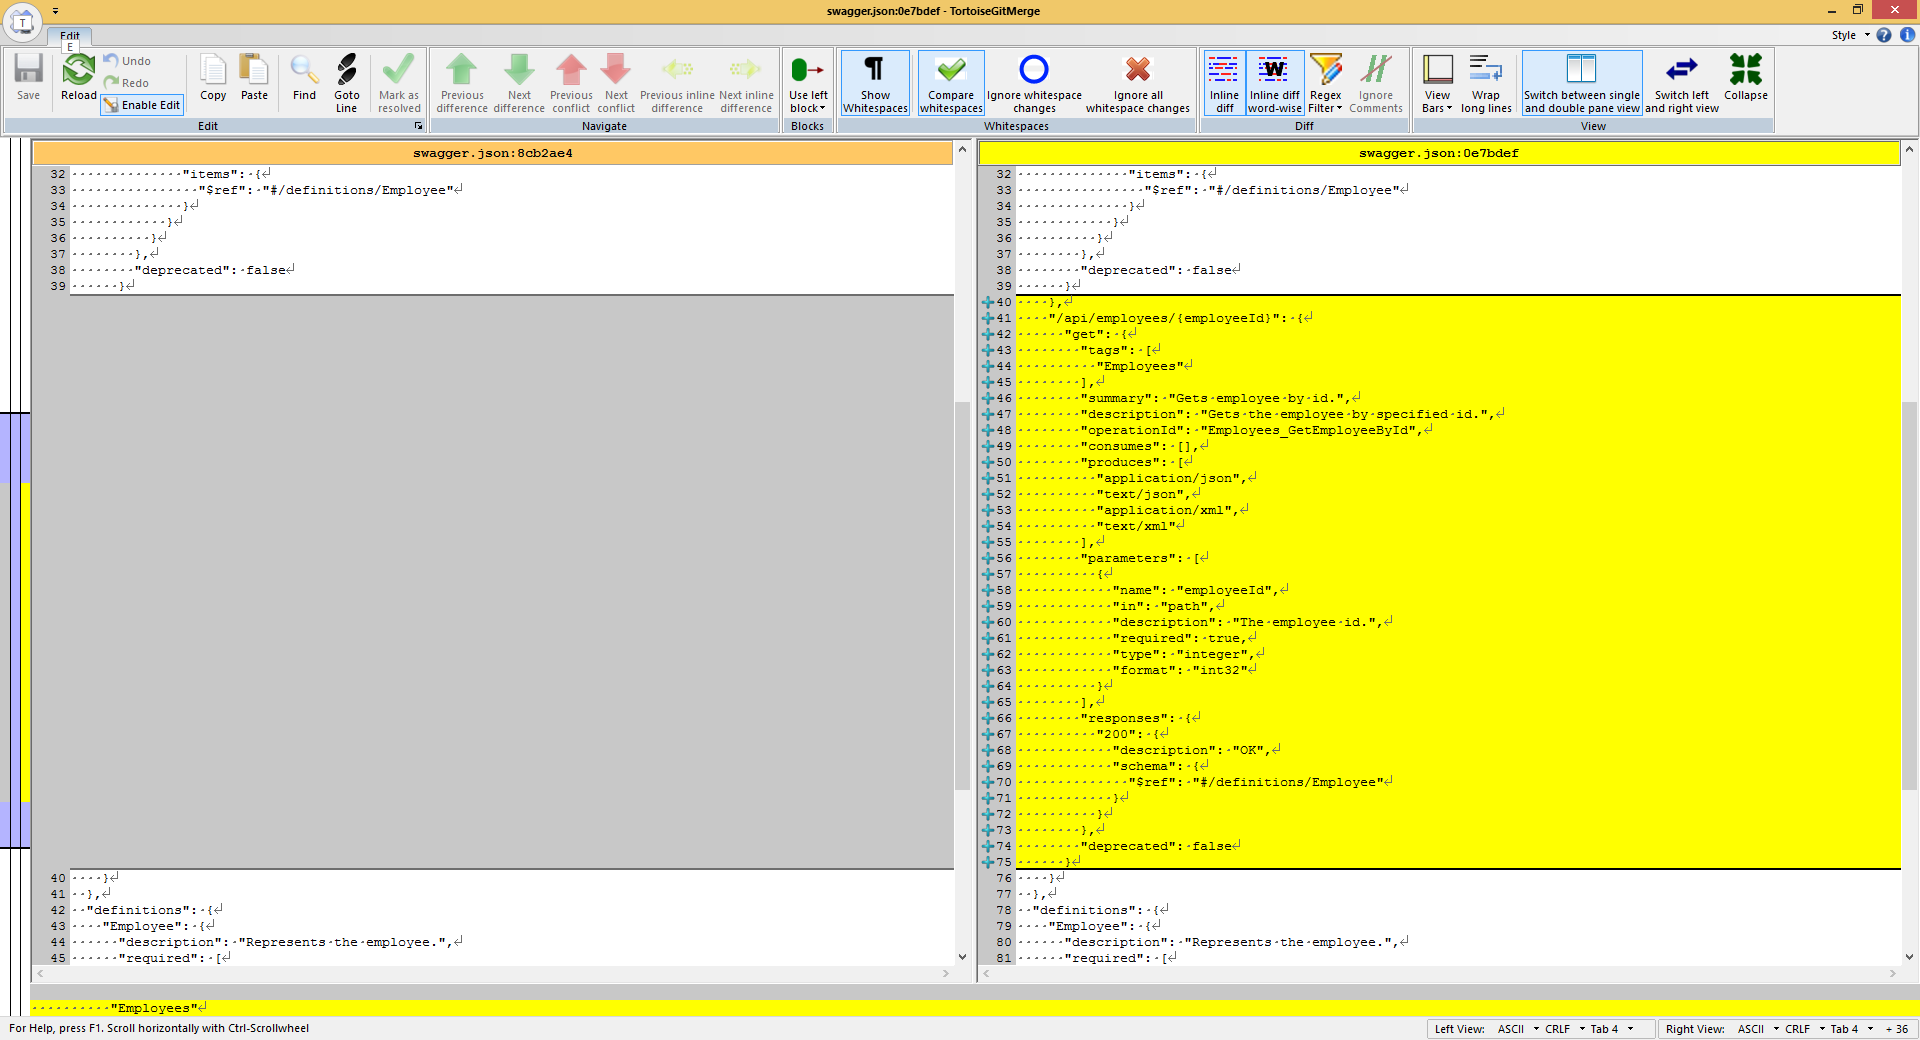Paste from clipboard

[254, 78]
